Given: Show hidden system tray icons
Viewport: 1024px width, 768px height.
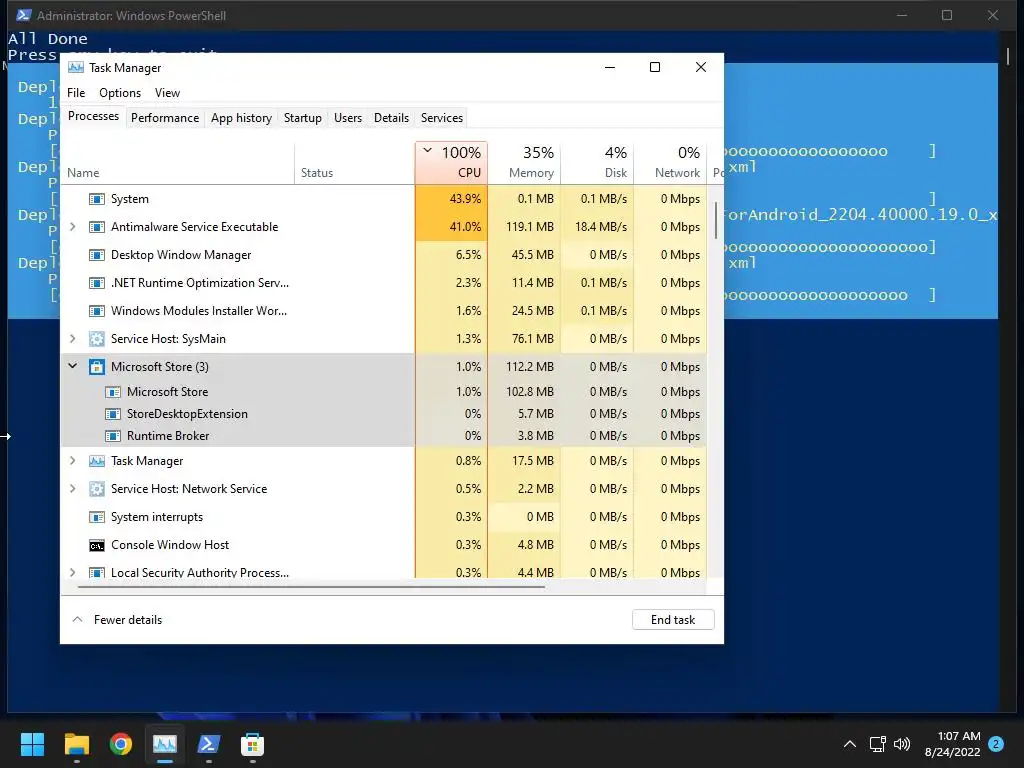Looking at the screenshot, I should point(850,744).
